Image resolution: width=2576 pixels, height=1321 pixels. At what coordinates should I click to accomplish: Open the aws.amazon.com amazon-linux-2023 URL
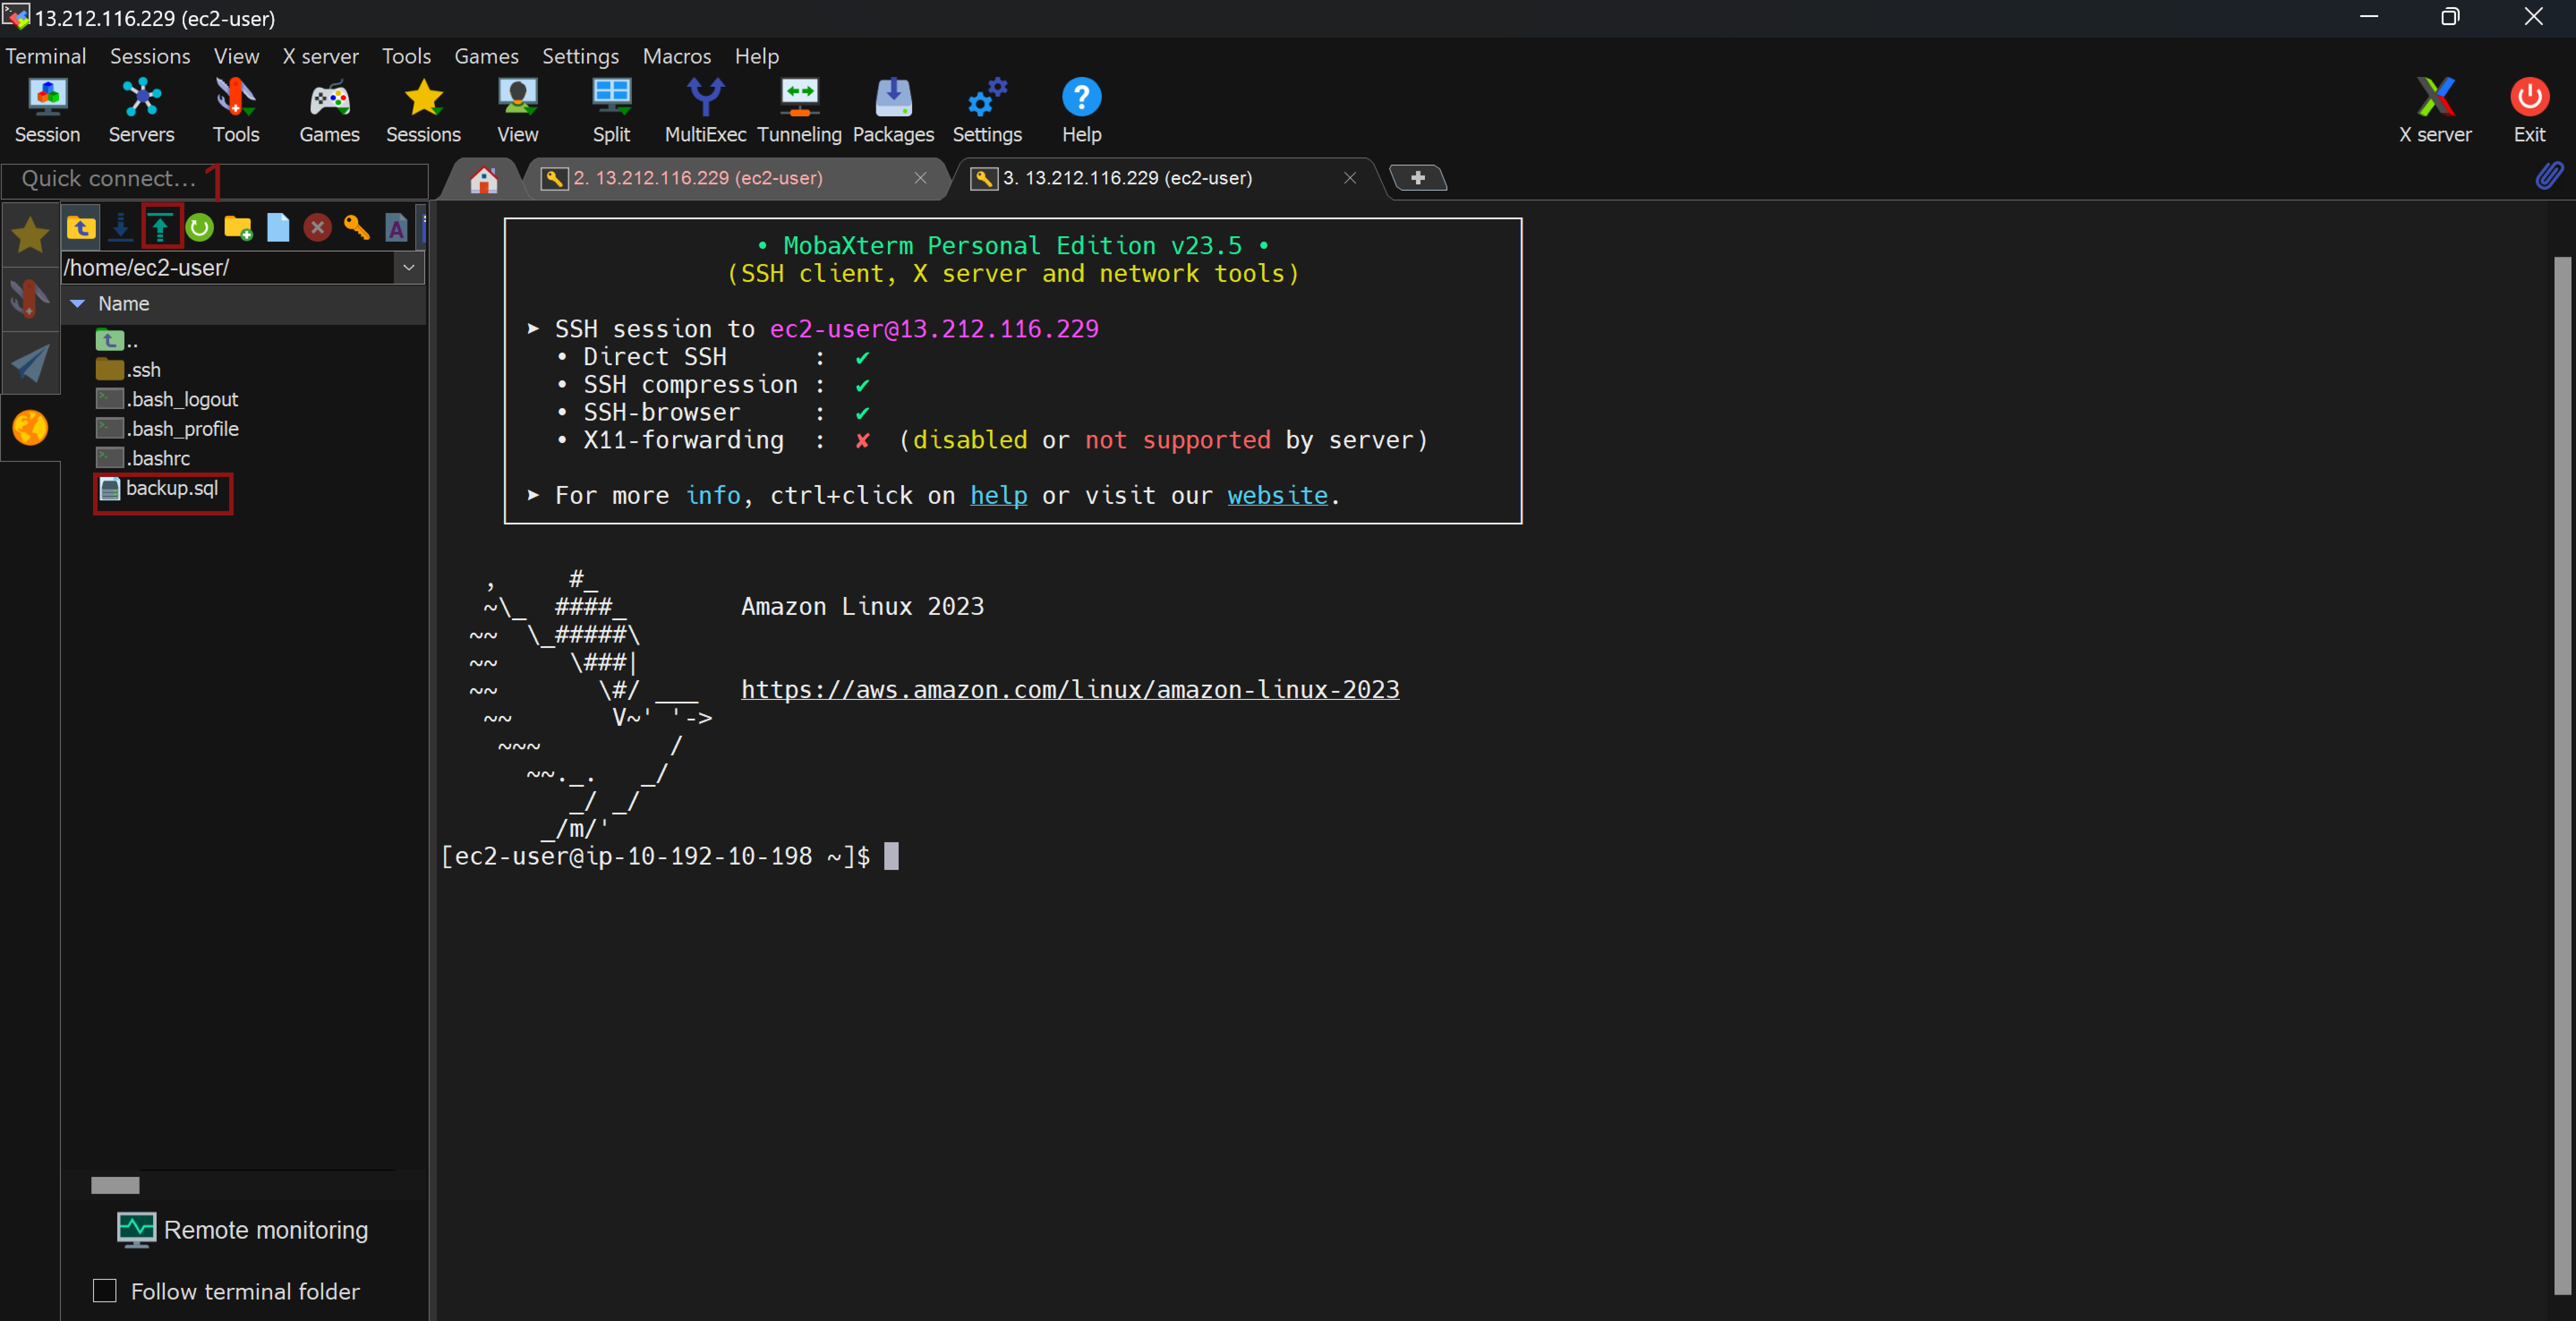tap(1070, 689)
